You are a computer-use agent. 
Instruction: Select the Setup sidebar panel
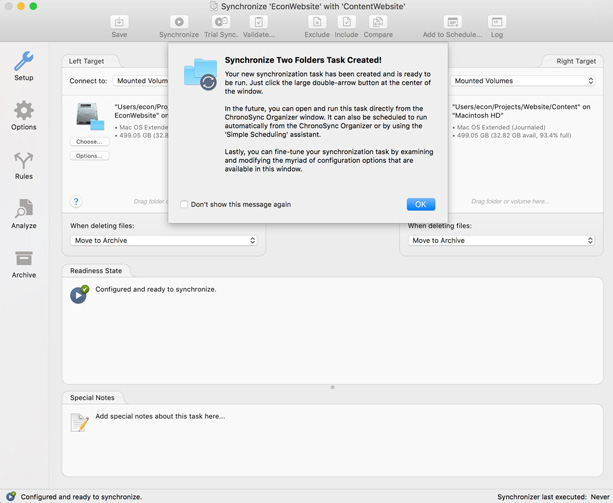click(24, 66)
